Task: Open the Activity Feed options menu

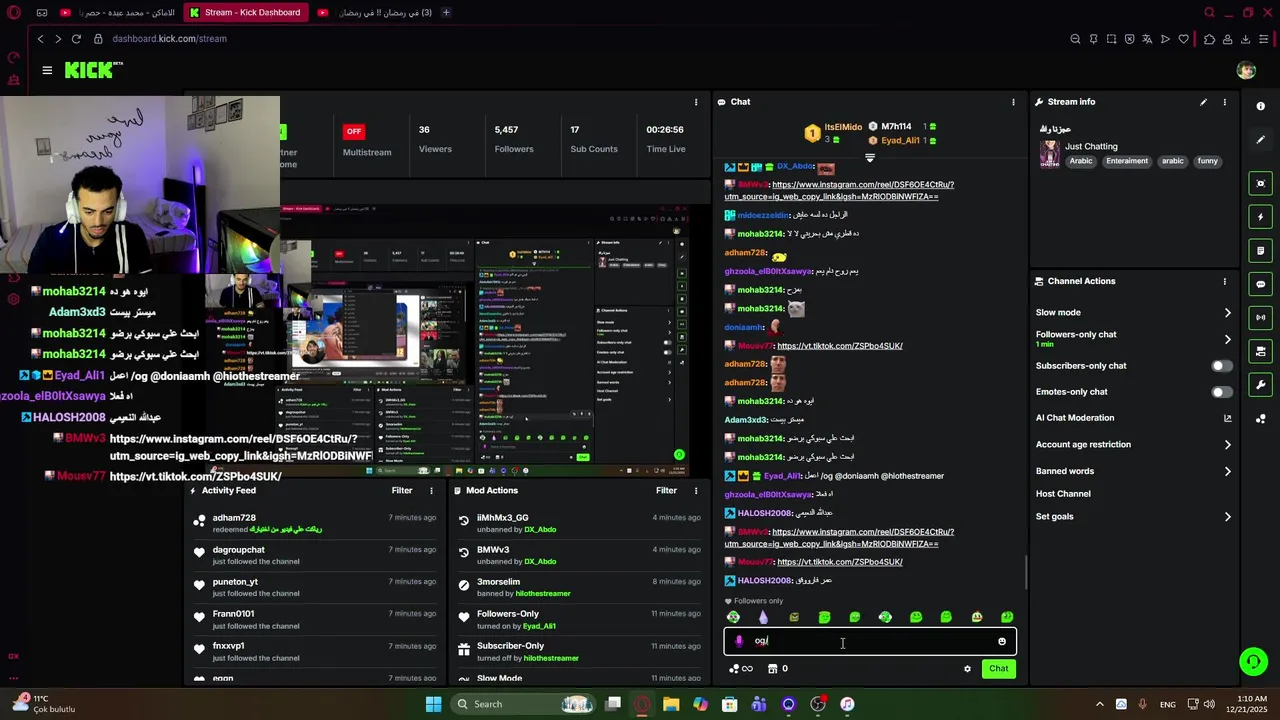Action: [431, 491]
